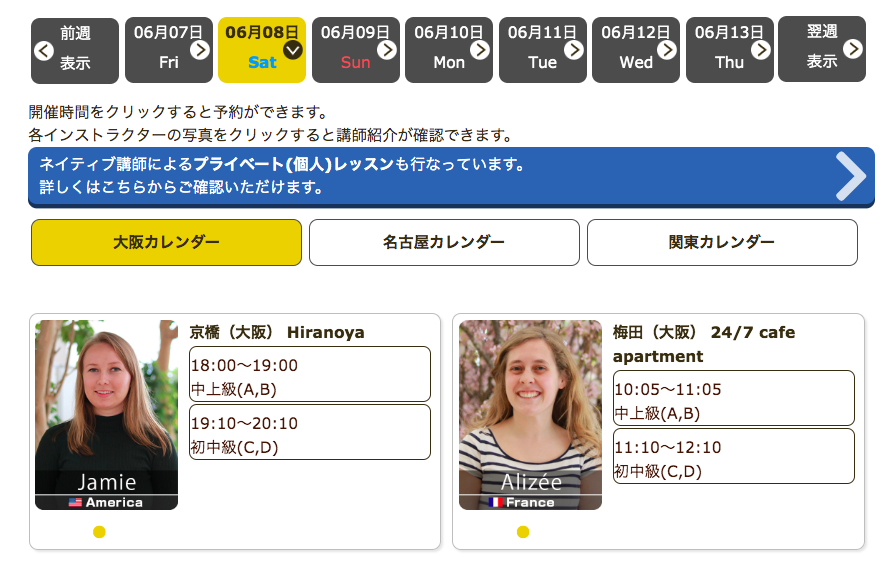Screen dimensions: 894x588
Task: Switch to the 関東カレンダー tab
Action: click(x=722, y=243)
